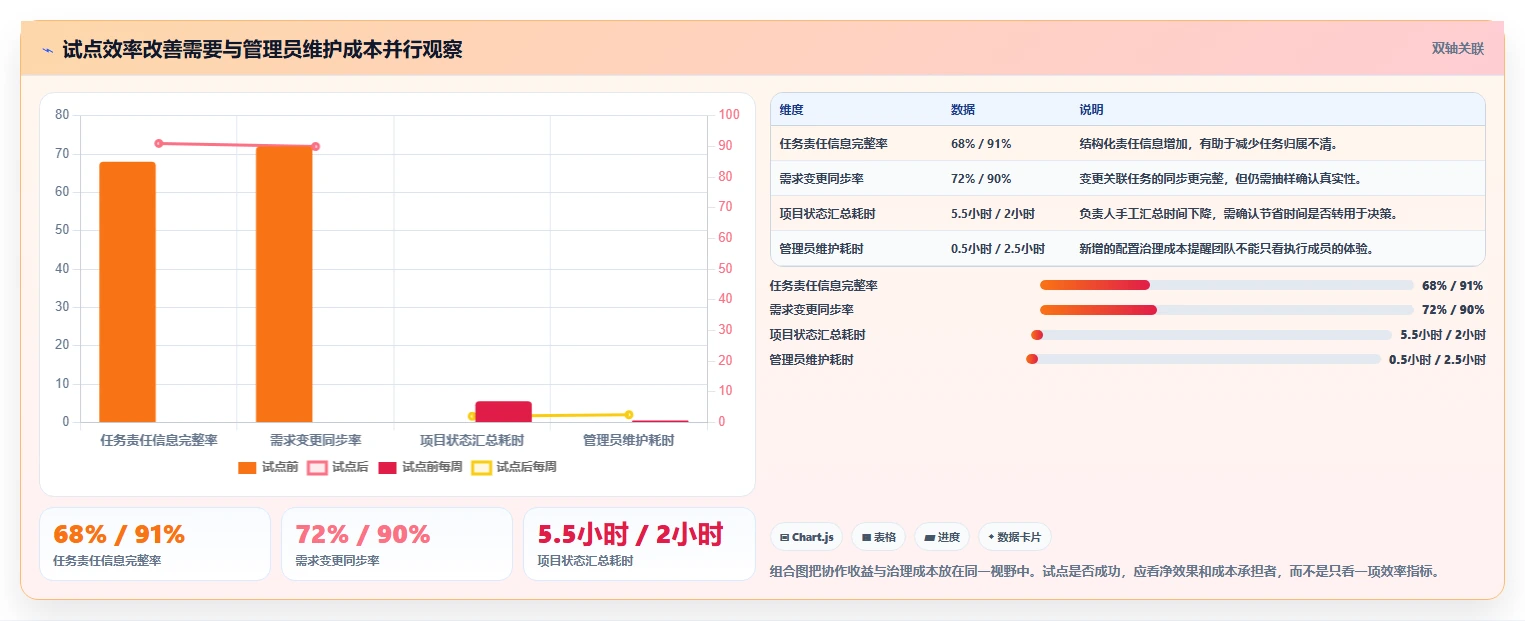This screenshot has width=1525, height=621.
Task: Select the 项目状态汇总耗时 table row name
Action: coord(827,214)
